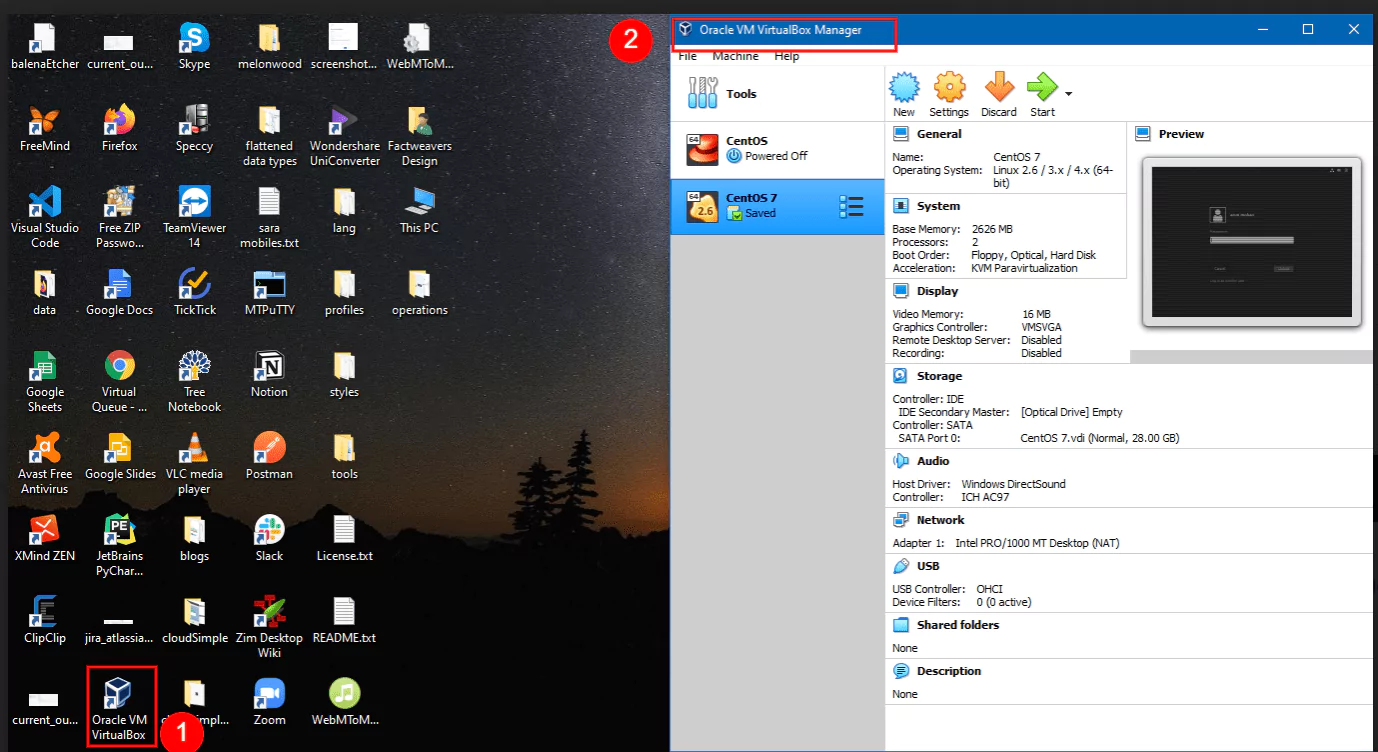The image size is (1378, 752).
Task: Click CentOS 7.vdi storage entry
Action: point(1100,438)
